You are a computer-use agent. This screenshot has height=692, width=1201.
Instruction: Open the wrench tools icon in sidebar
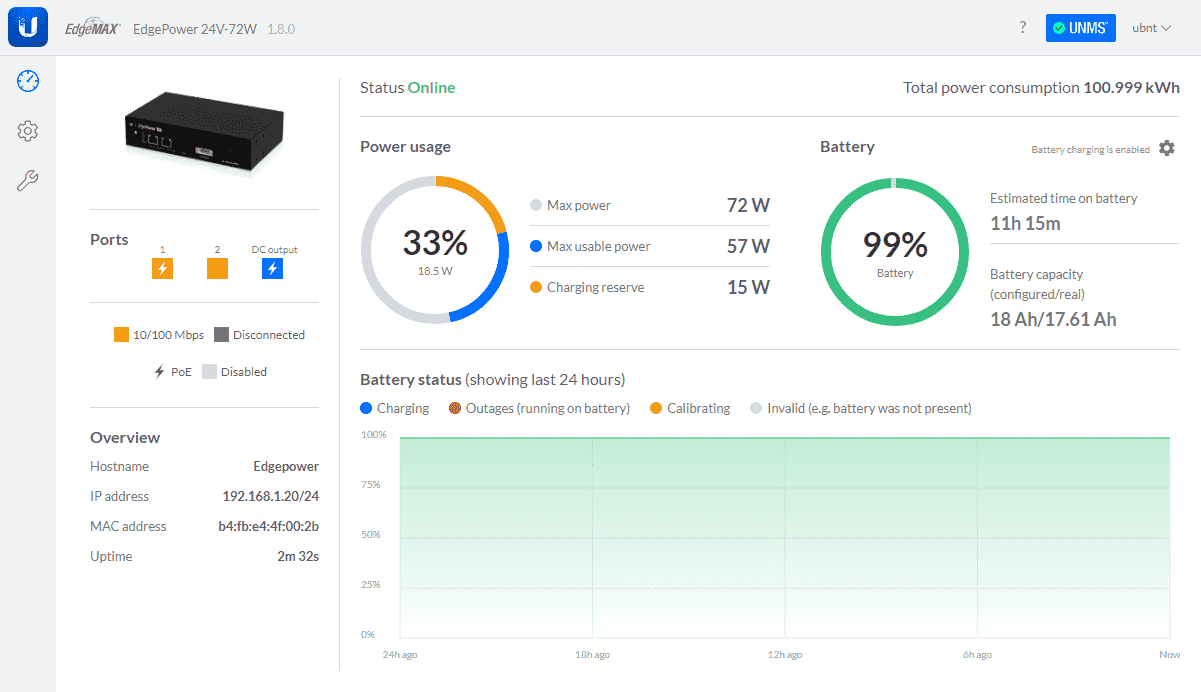click(x=28, y=181)
